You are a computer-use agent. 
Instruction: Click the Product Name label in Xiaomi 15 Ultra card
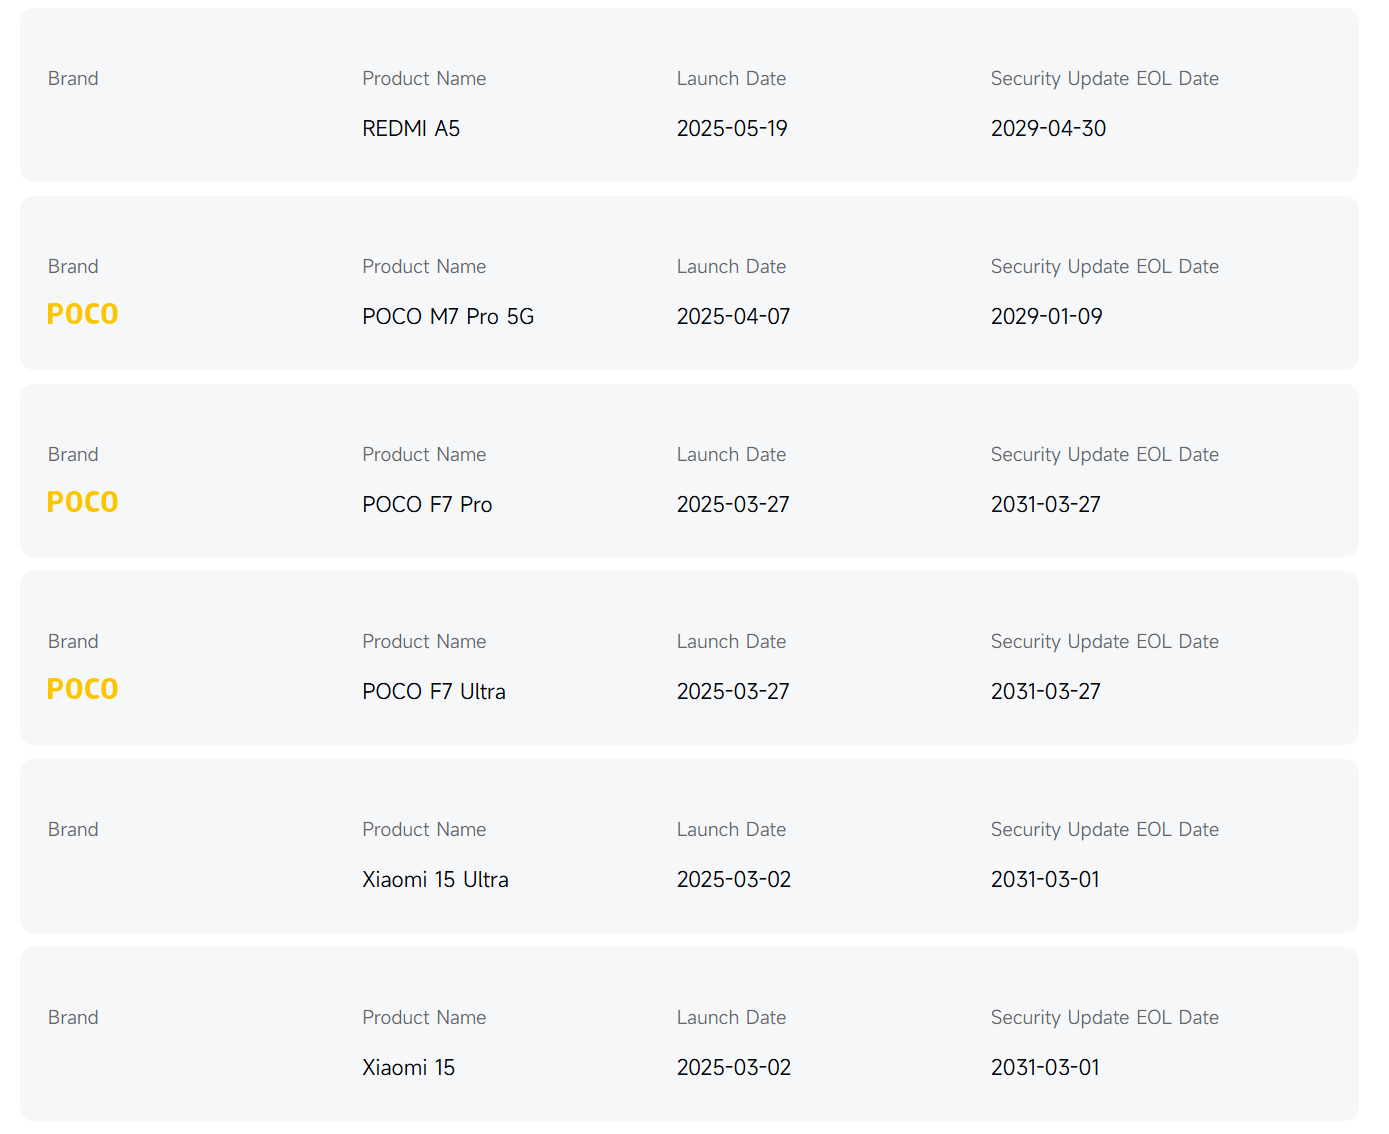424,830
